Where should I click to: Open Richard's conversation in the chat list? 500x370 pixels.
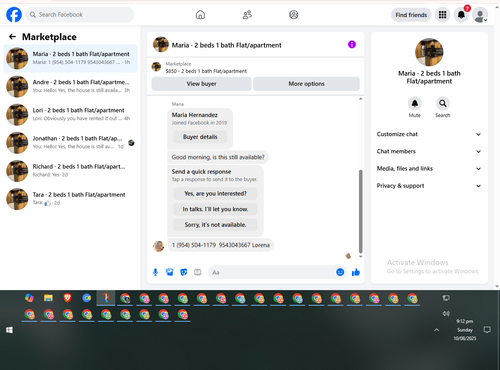70,171
